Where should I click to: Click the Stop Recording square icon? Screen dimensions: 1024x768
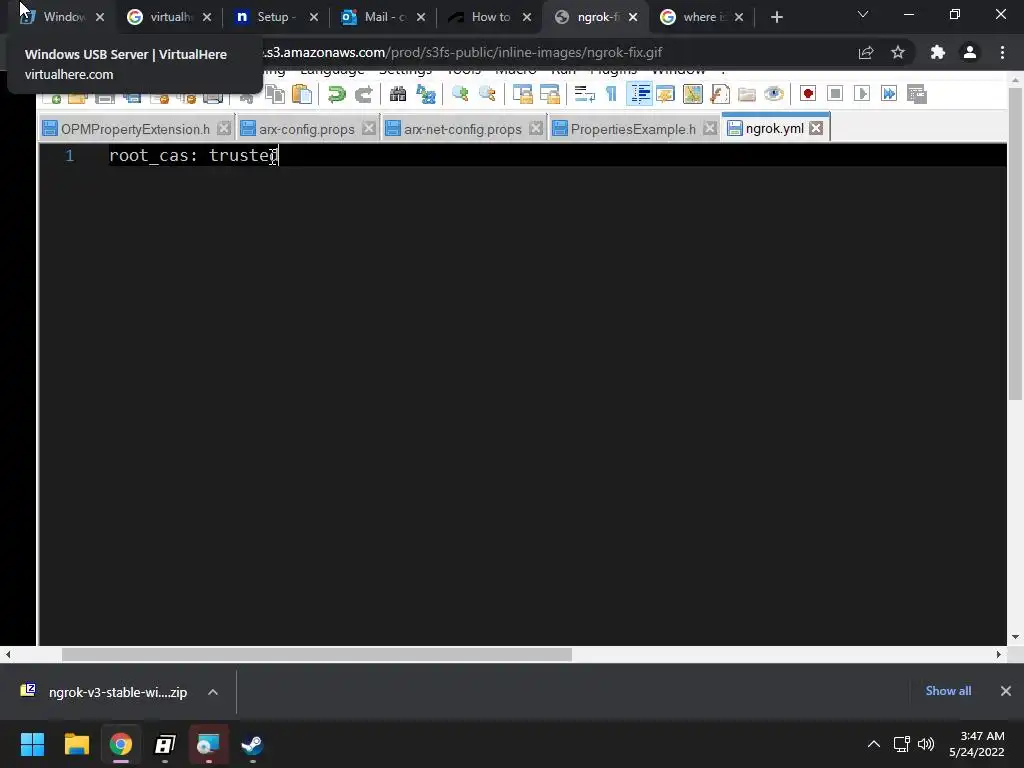(x=835, y=94)
